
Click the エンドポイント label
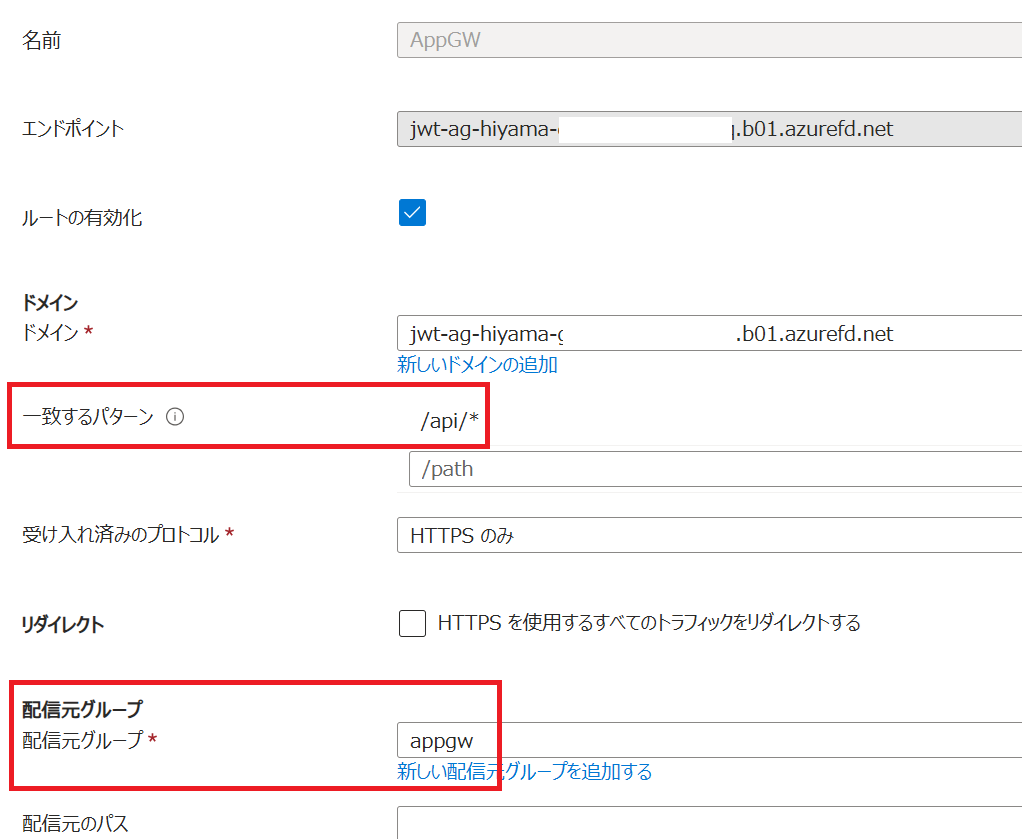click(x=73, y=129)
